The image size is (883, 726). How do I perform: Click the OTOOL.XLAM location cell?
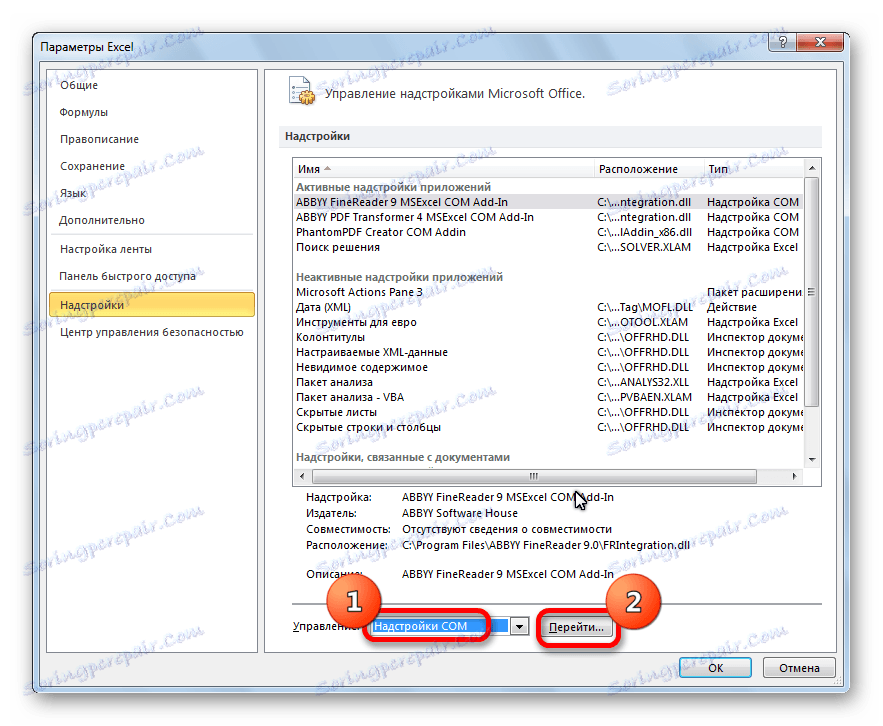(x=642, y=322)
